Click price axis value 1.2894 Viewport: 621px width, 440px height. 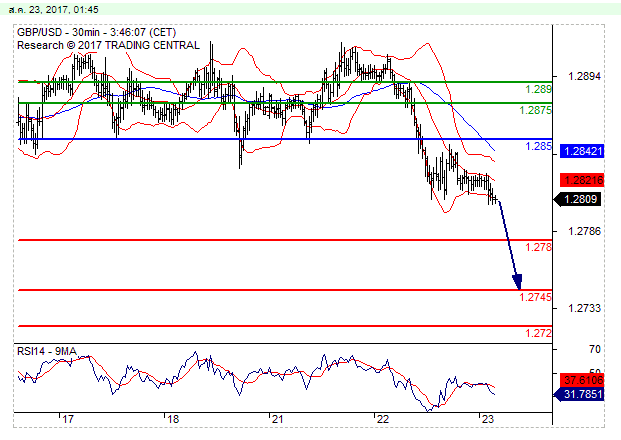click(x=584, y=76)
